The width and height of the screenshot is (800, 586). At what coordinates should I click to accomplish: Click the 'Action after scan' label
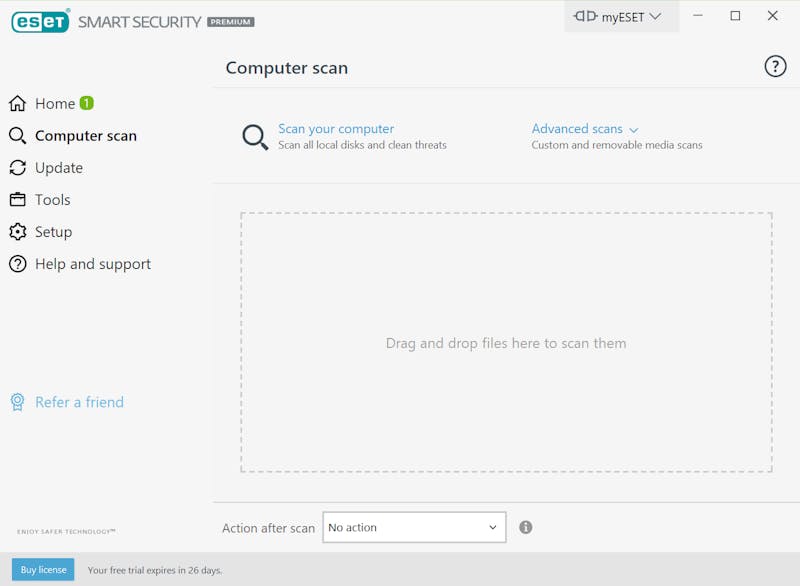[x=268, y=528]
